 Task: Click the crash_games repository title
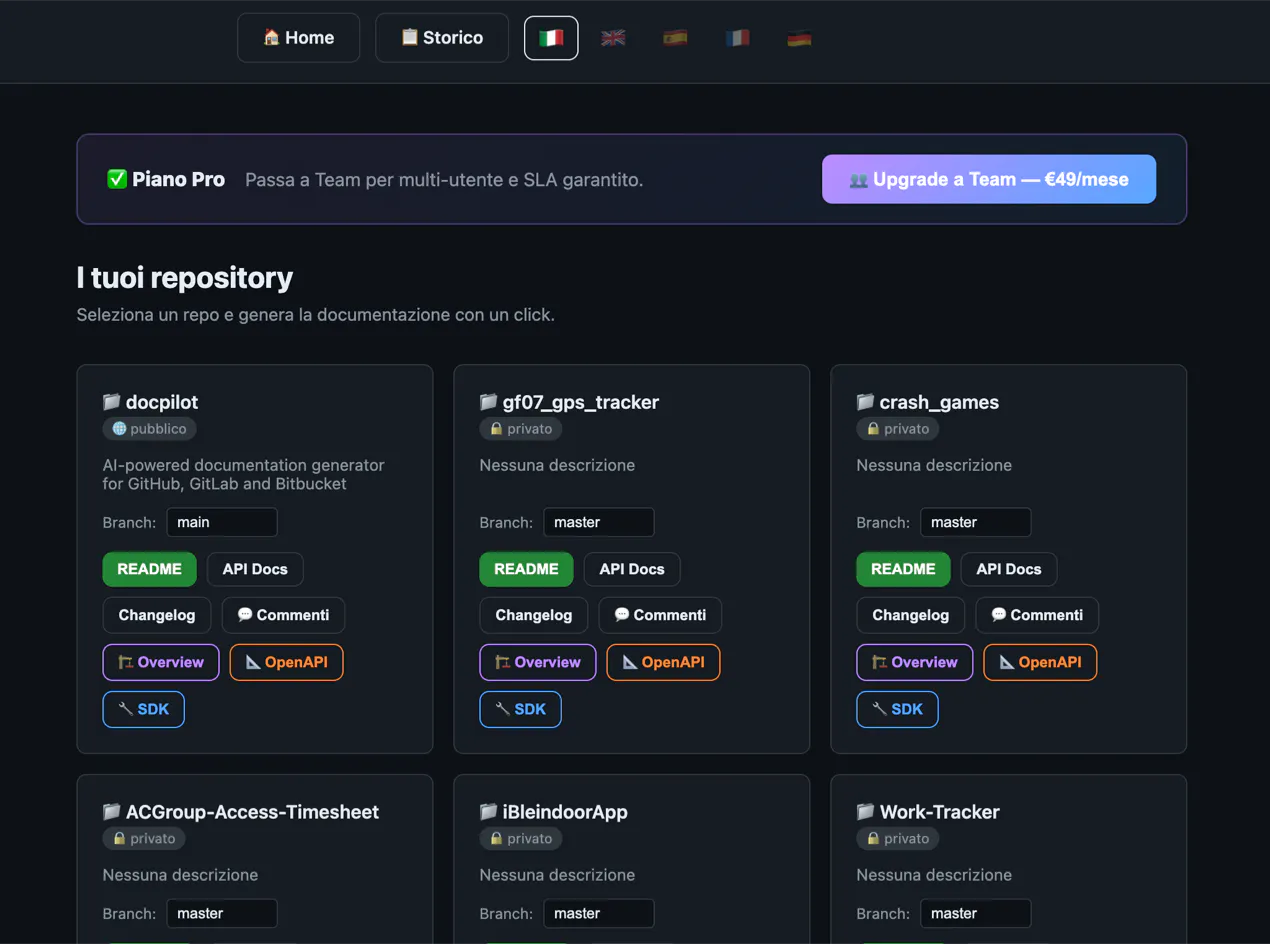coord(928,402)
